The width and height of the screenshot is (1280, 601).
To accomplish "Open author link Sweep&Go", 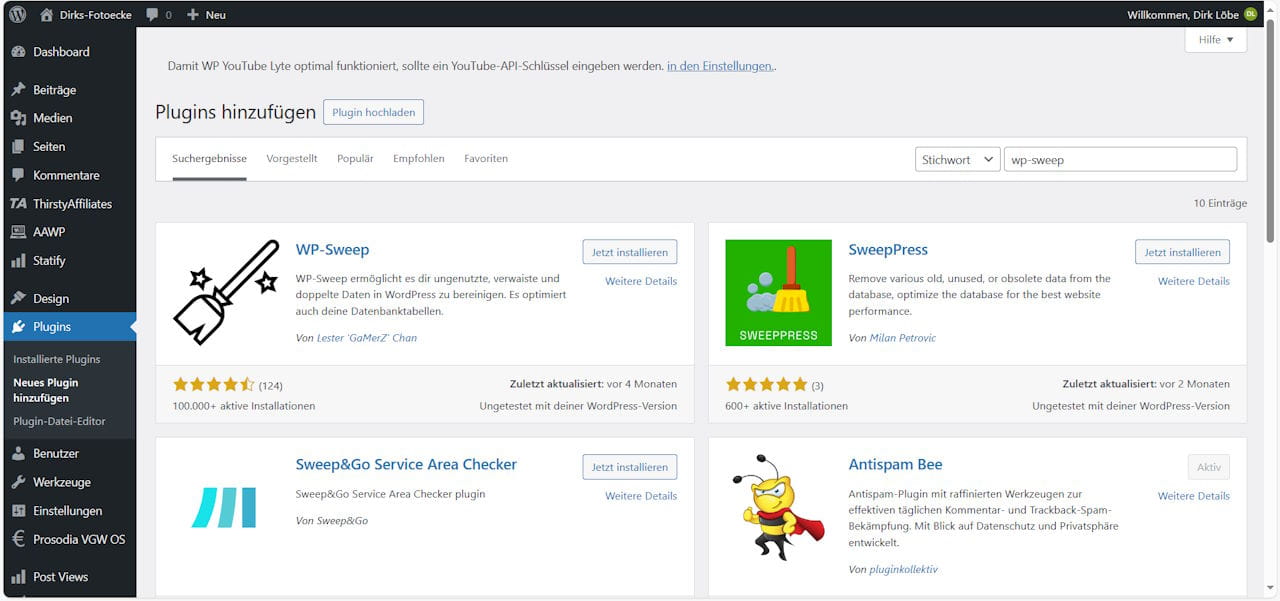I will coord(340,521).
